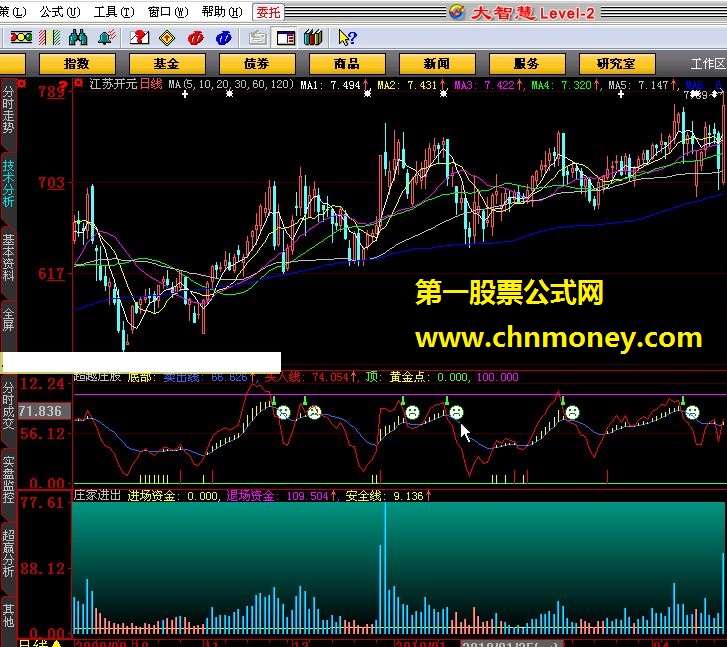
Task: Click the rightmost smiley signal face in indicator
Action: 692,412
